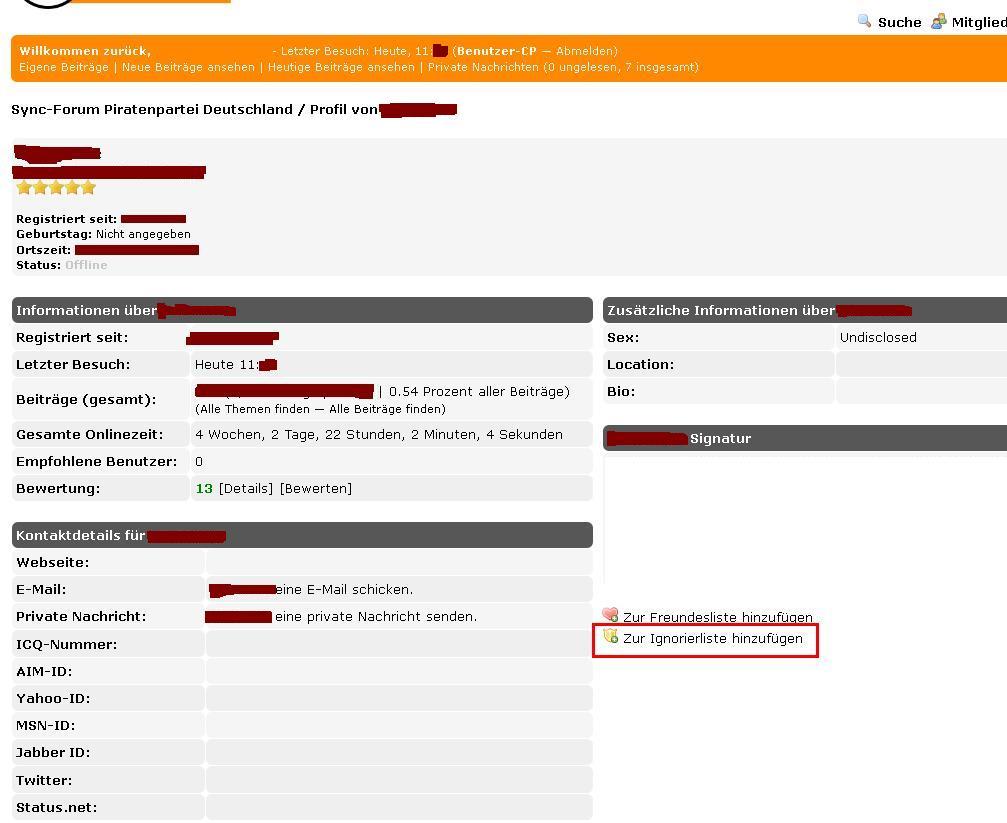
Task: Open the Suche link
Action: coord(899,22)
